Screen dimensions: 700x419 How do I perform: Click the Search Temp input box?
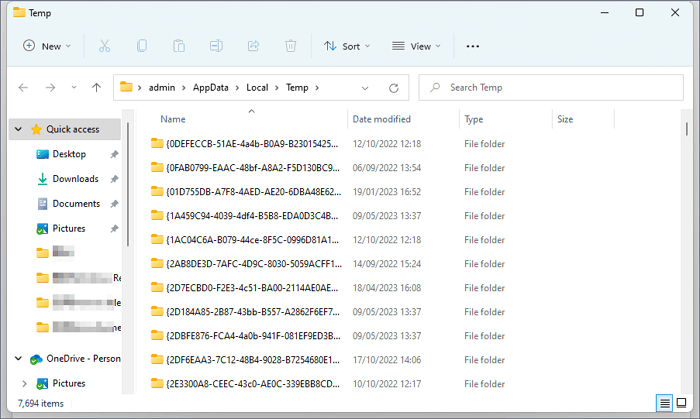click(x=551, y=87)
